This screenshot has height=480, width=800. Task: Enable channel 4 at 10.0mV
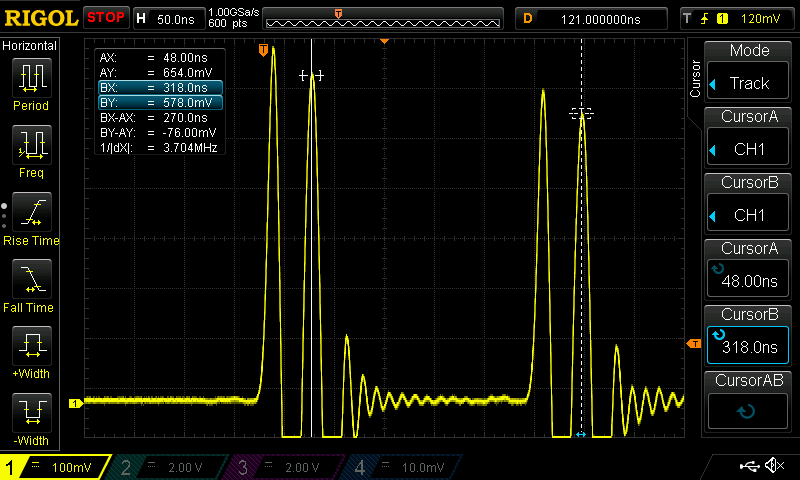coord(404,467)
